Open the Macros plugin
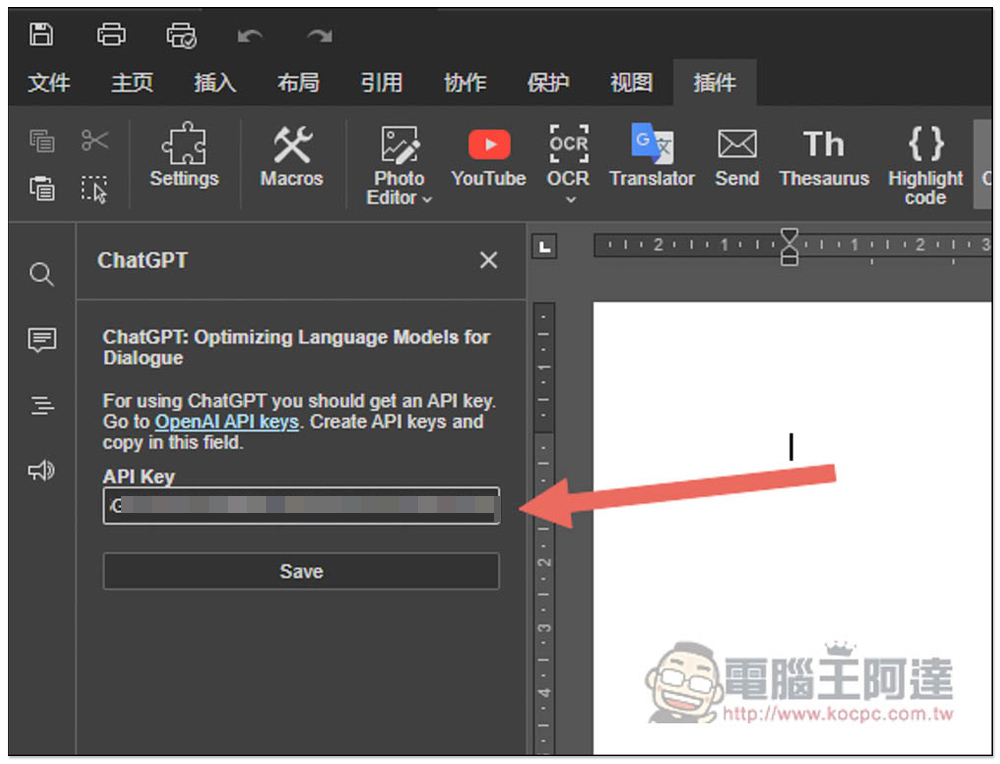Screen dimensions: 1000x764 coord(292,156)
